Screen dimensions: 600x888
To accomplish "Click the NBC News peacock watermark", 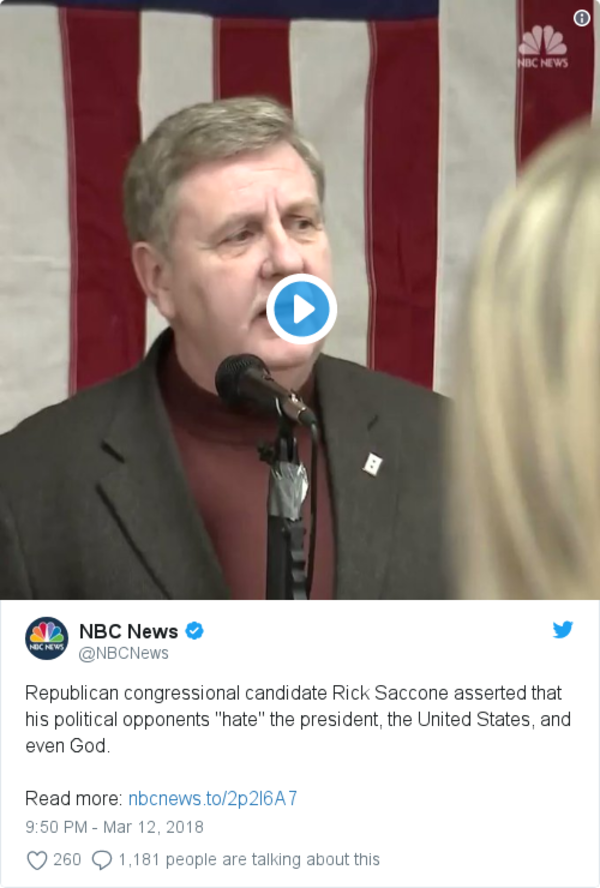I will click(x=542, y=48).
